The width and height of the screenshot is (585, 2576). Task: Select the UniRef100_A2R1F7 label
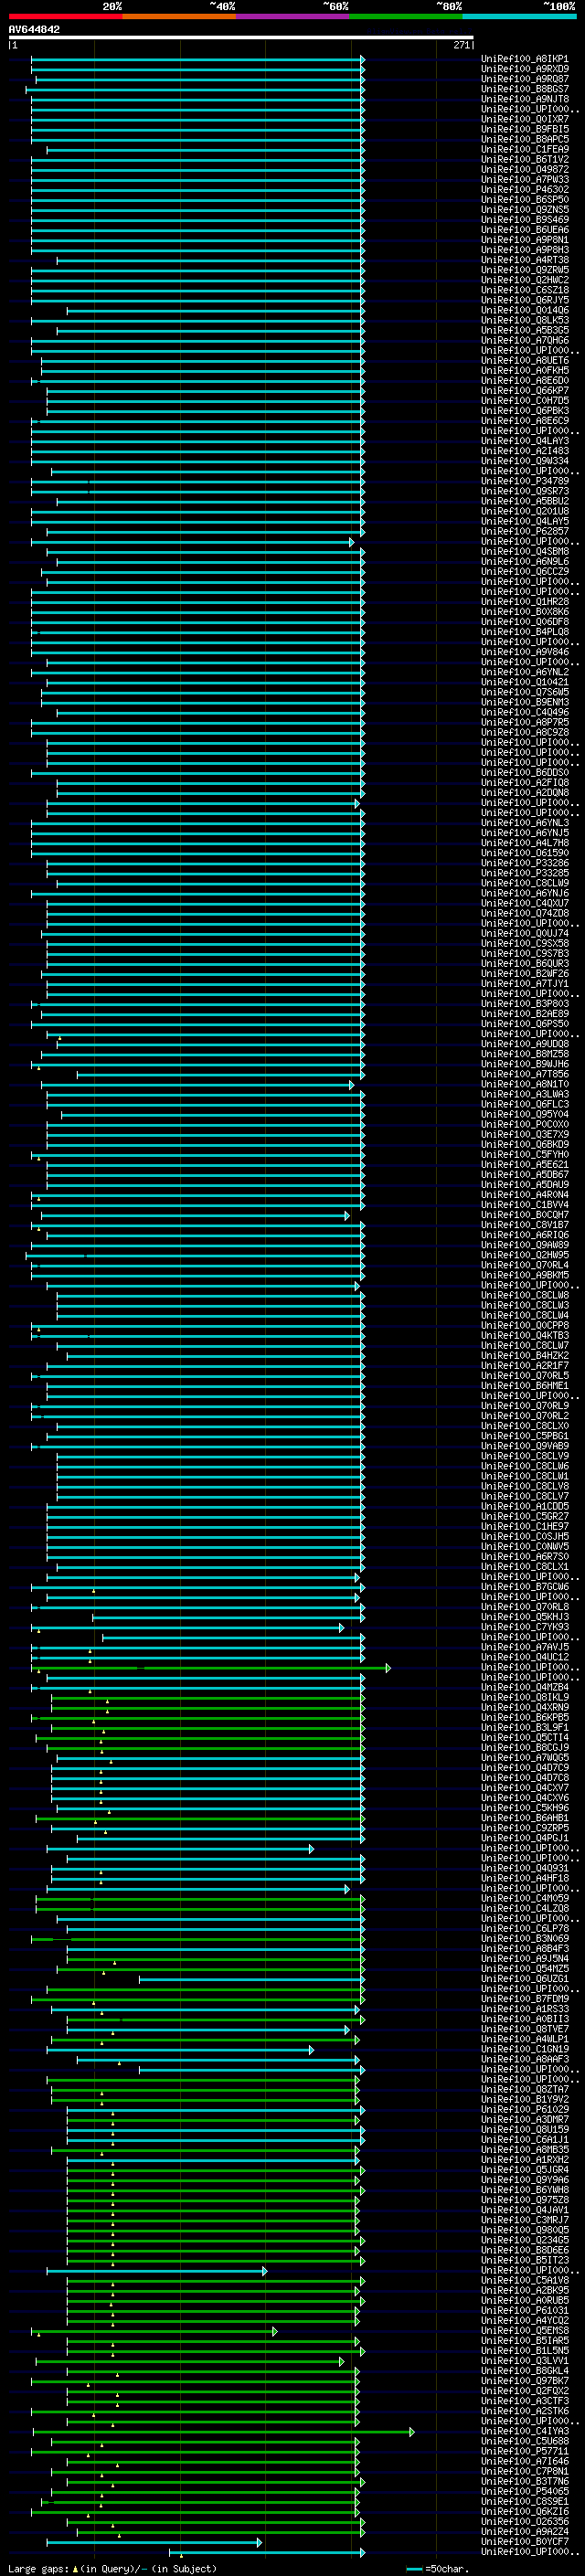(x=525, y=1365)
